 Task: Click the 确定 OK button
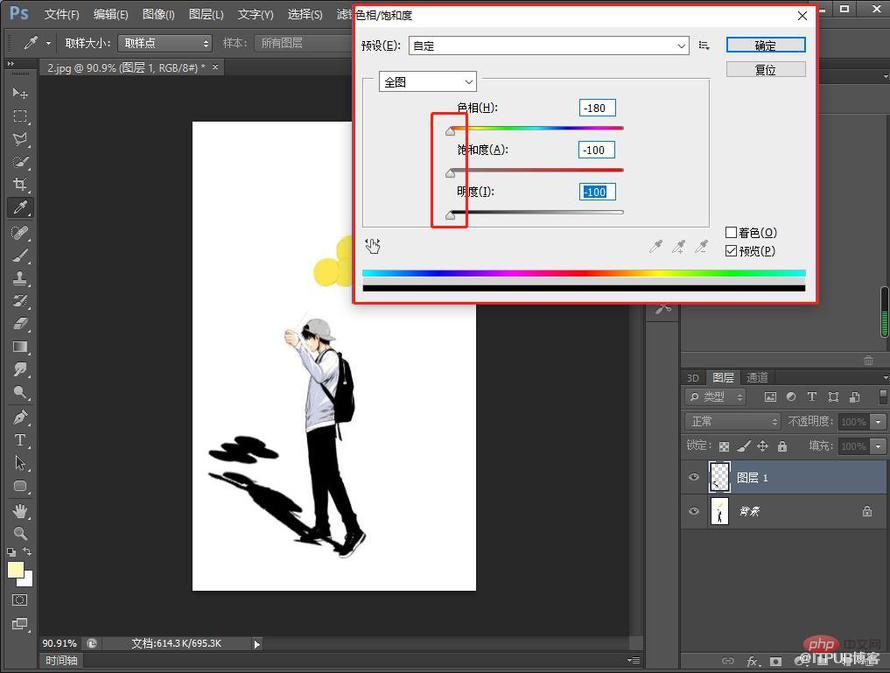(766, 45)
